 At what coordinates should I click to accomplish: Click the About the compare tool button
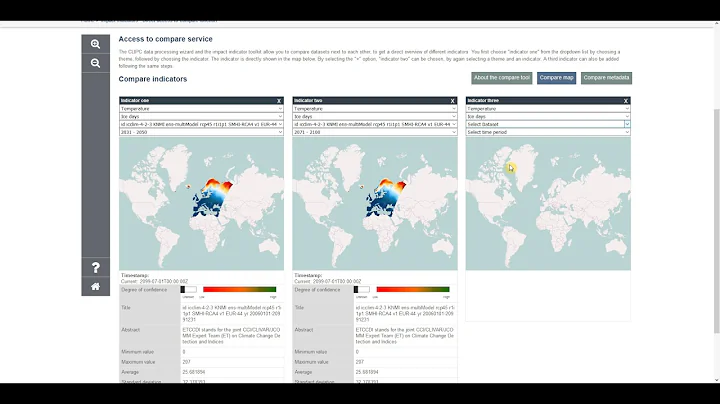tap(502, 78)
